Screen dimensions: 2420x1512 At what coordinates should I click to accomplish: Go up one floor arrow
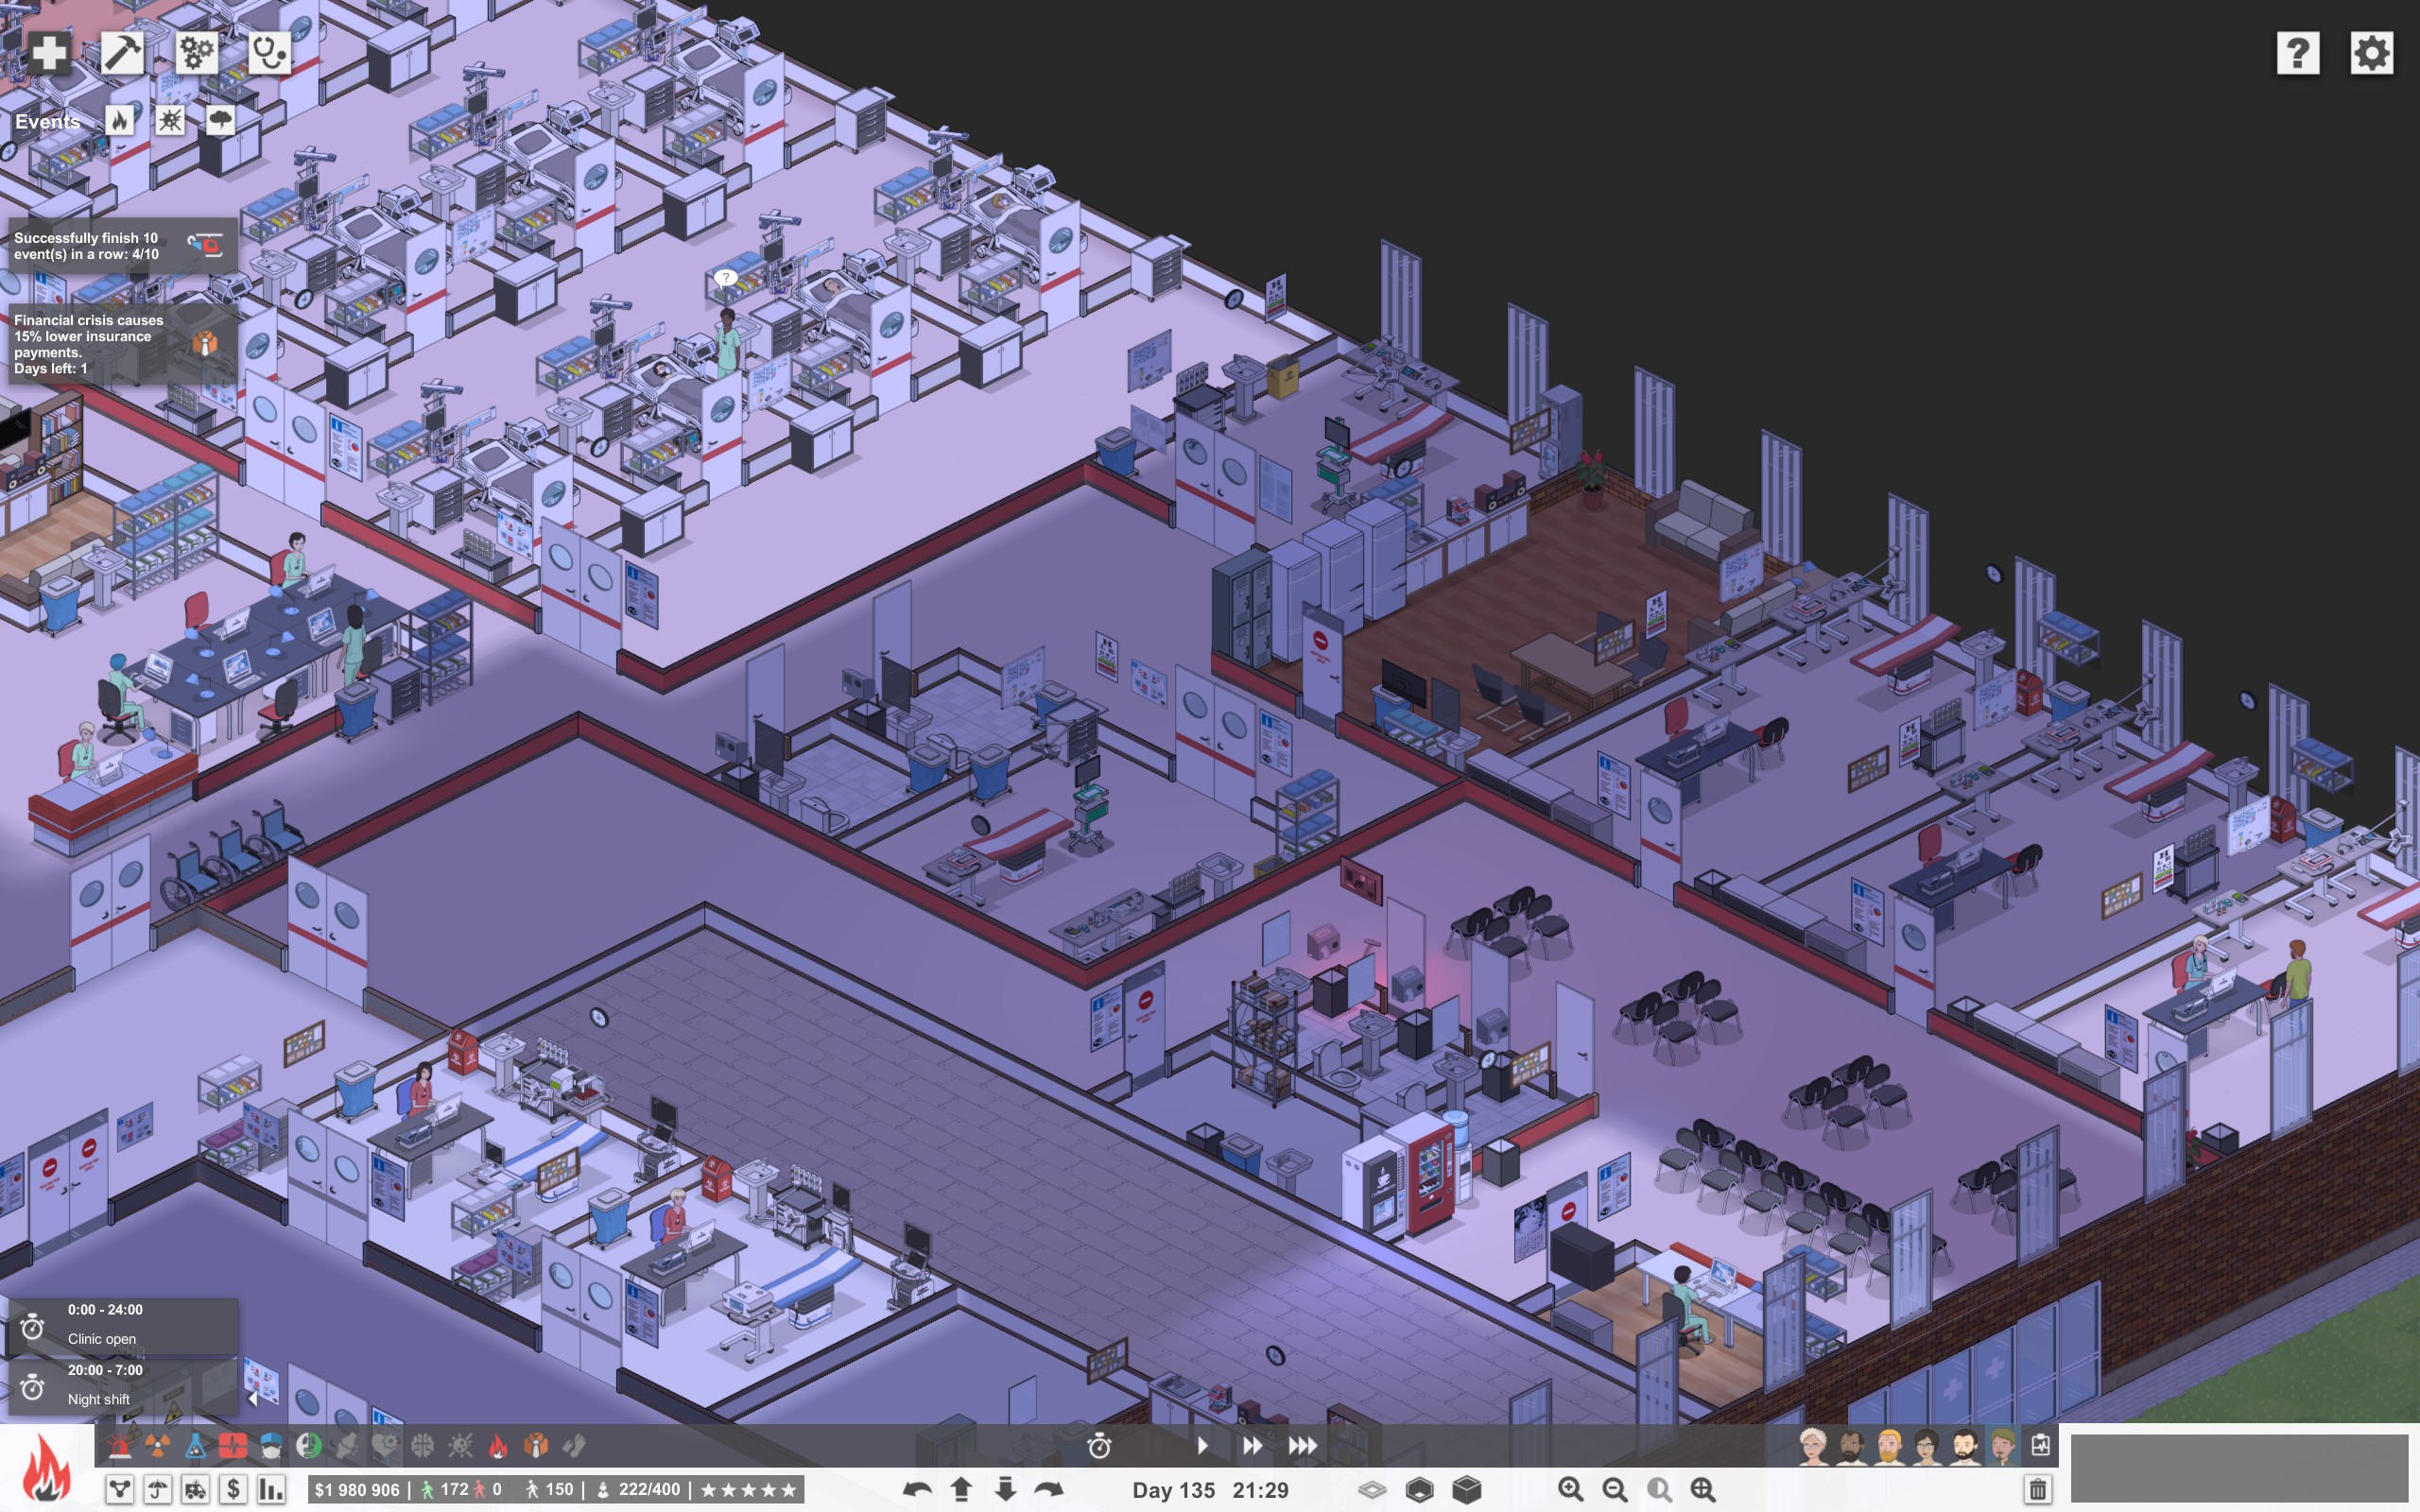[961, 1489]
